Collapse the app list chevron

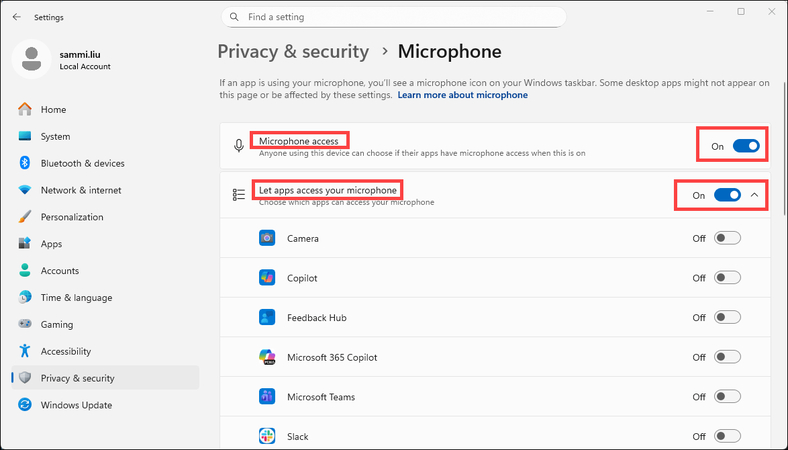coord(754,195)
